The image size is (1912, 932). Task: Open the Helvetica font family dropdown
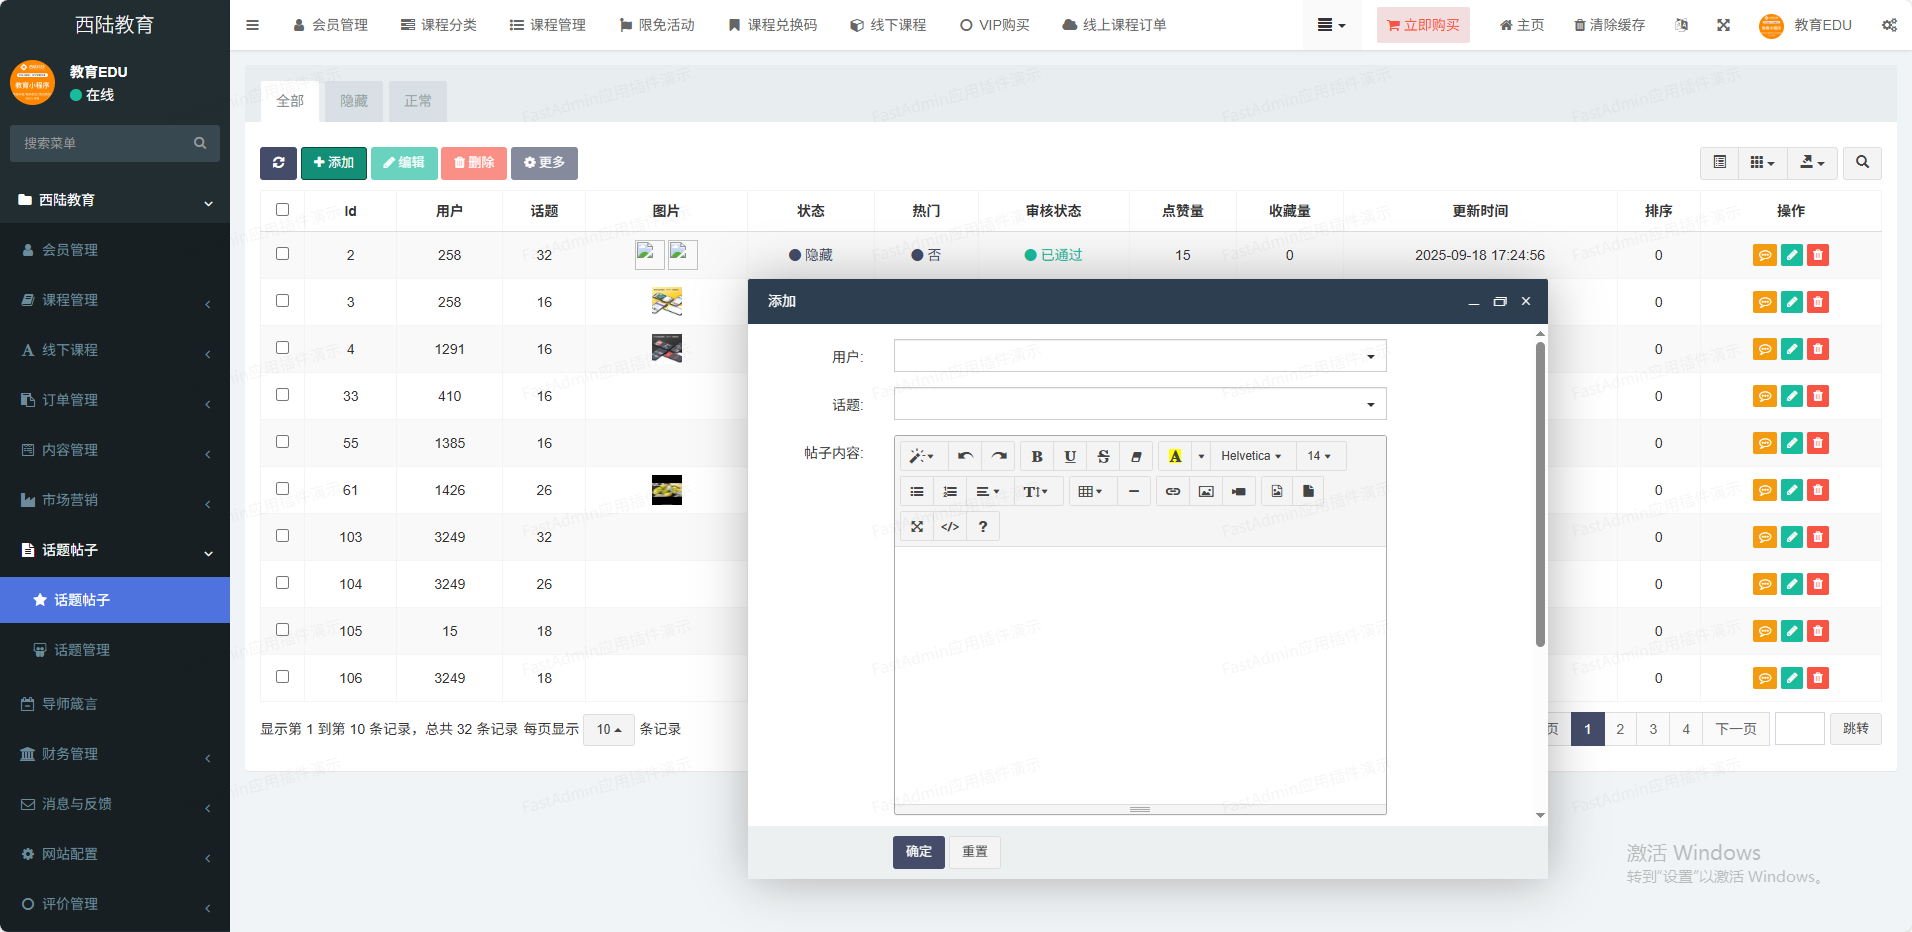coord(1250,456)
